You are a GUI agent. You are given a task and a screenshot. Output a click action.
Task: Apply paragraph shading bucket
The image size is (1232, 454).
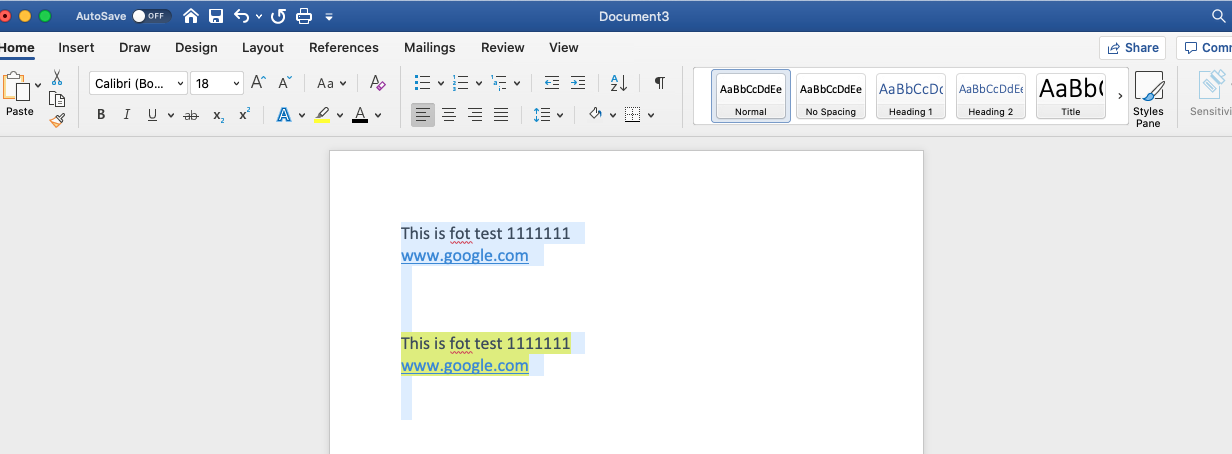595,115
